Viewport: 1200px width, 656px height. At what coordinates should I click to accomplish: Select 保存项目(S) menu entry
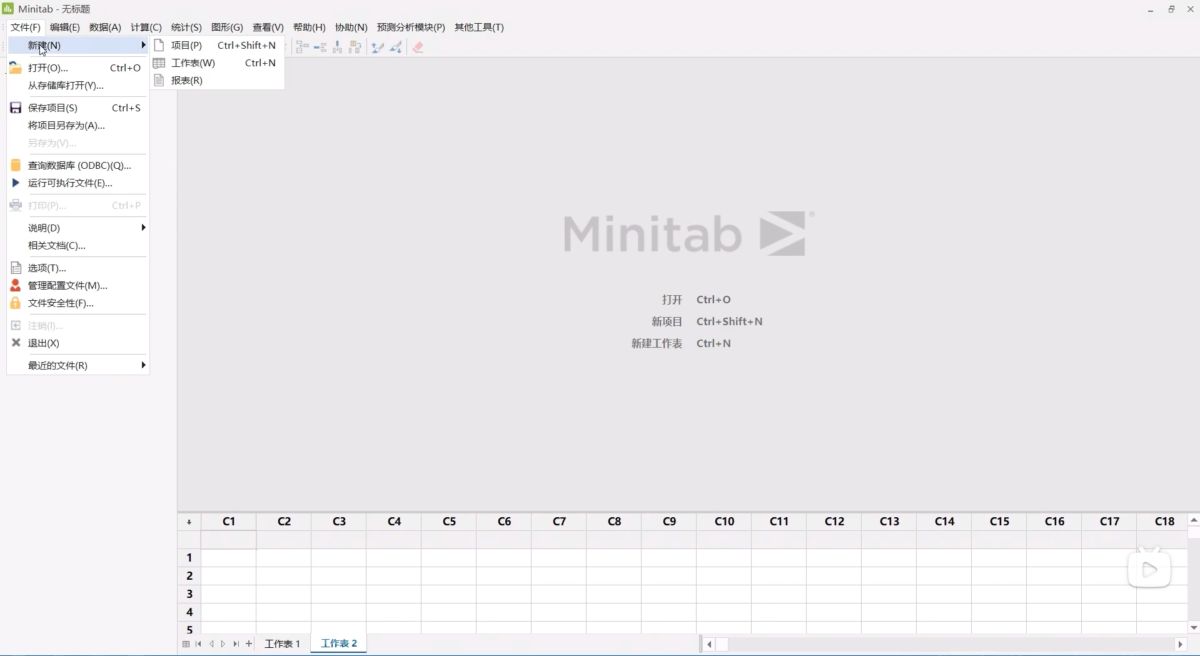click(78, 108)
